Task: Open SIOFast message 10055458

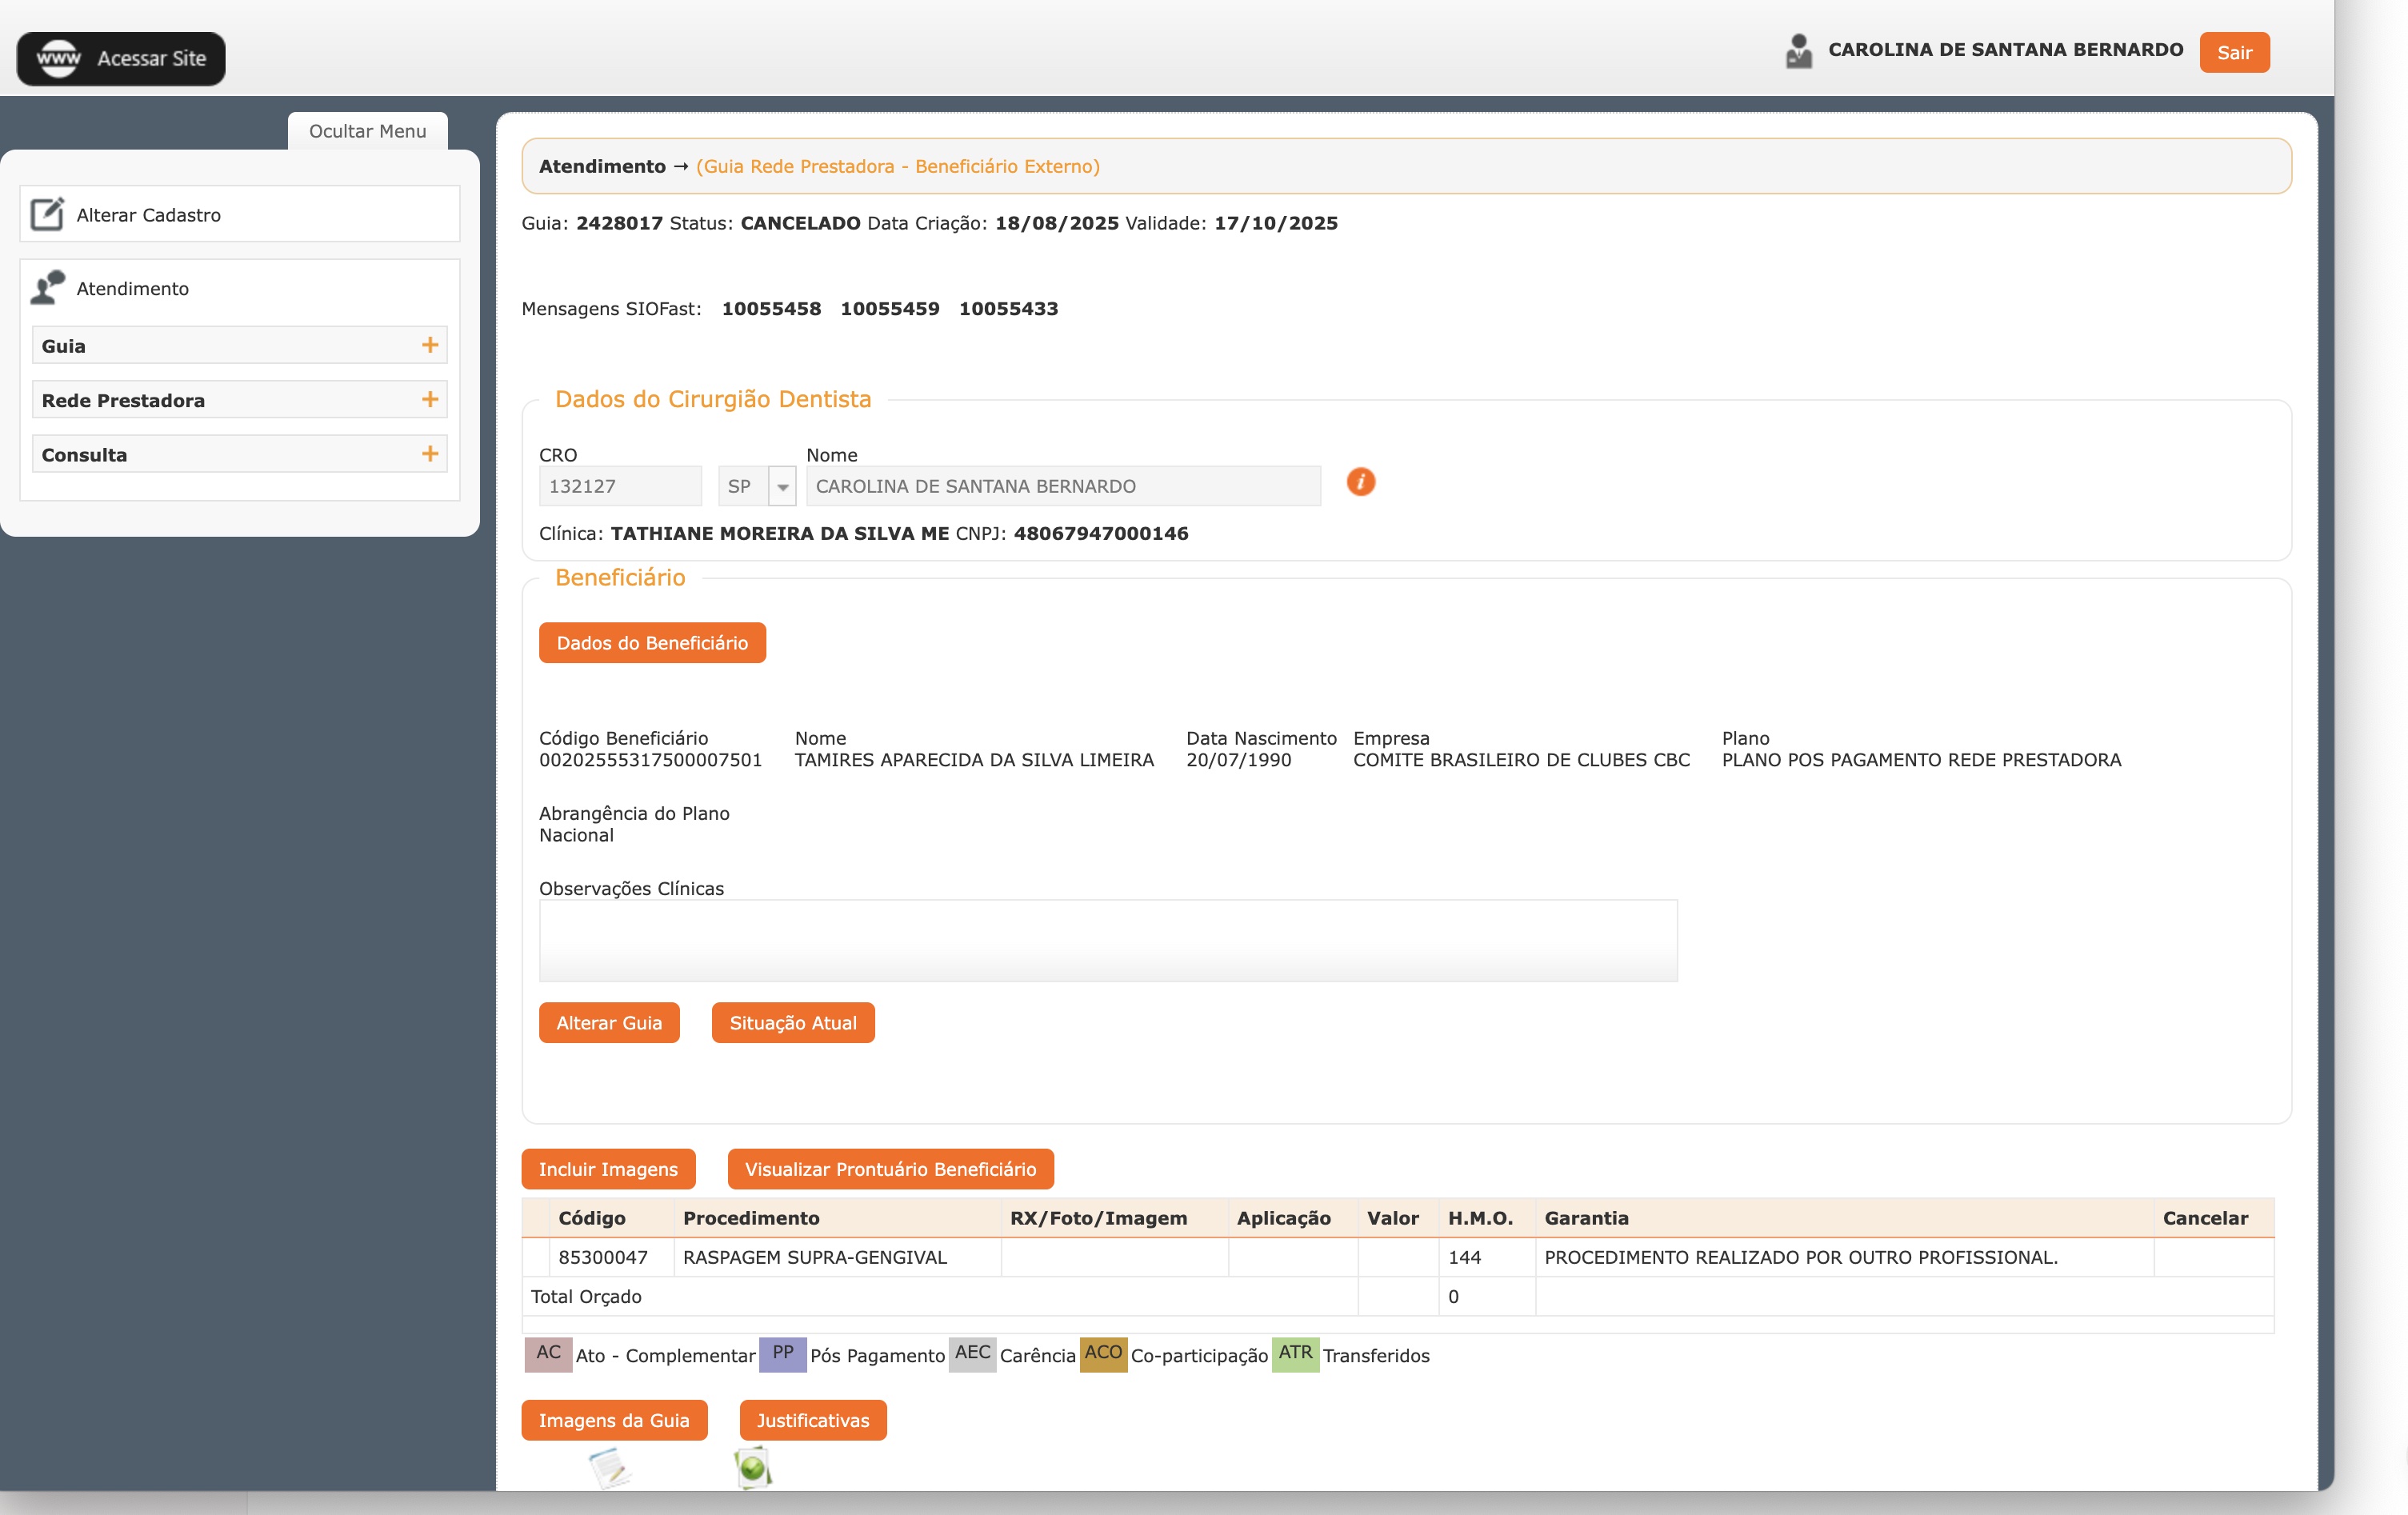Action: pyautogui.click(x=771, y=309)
